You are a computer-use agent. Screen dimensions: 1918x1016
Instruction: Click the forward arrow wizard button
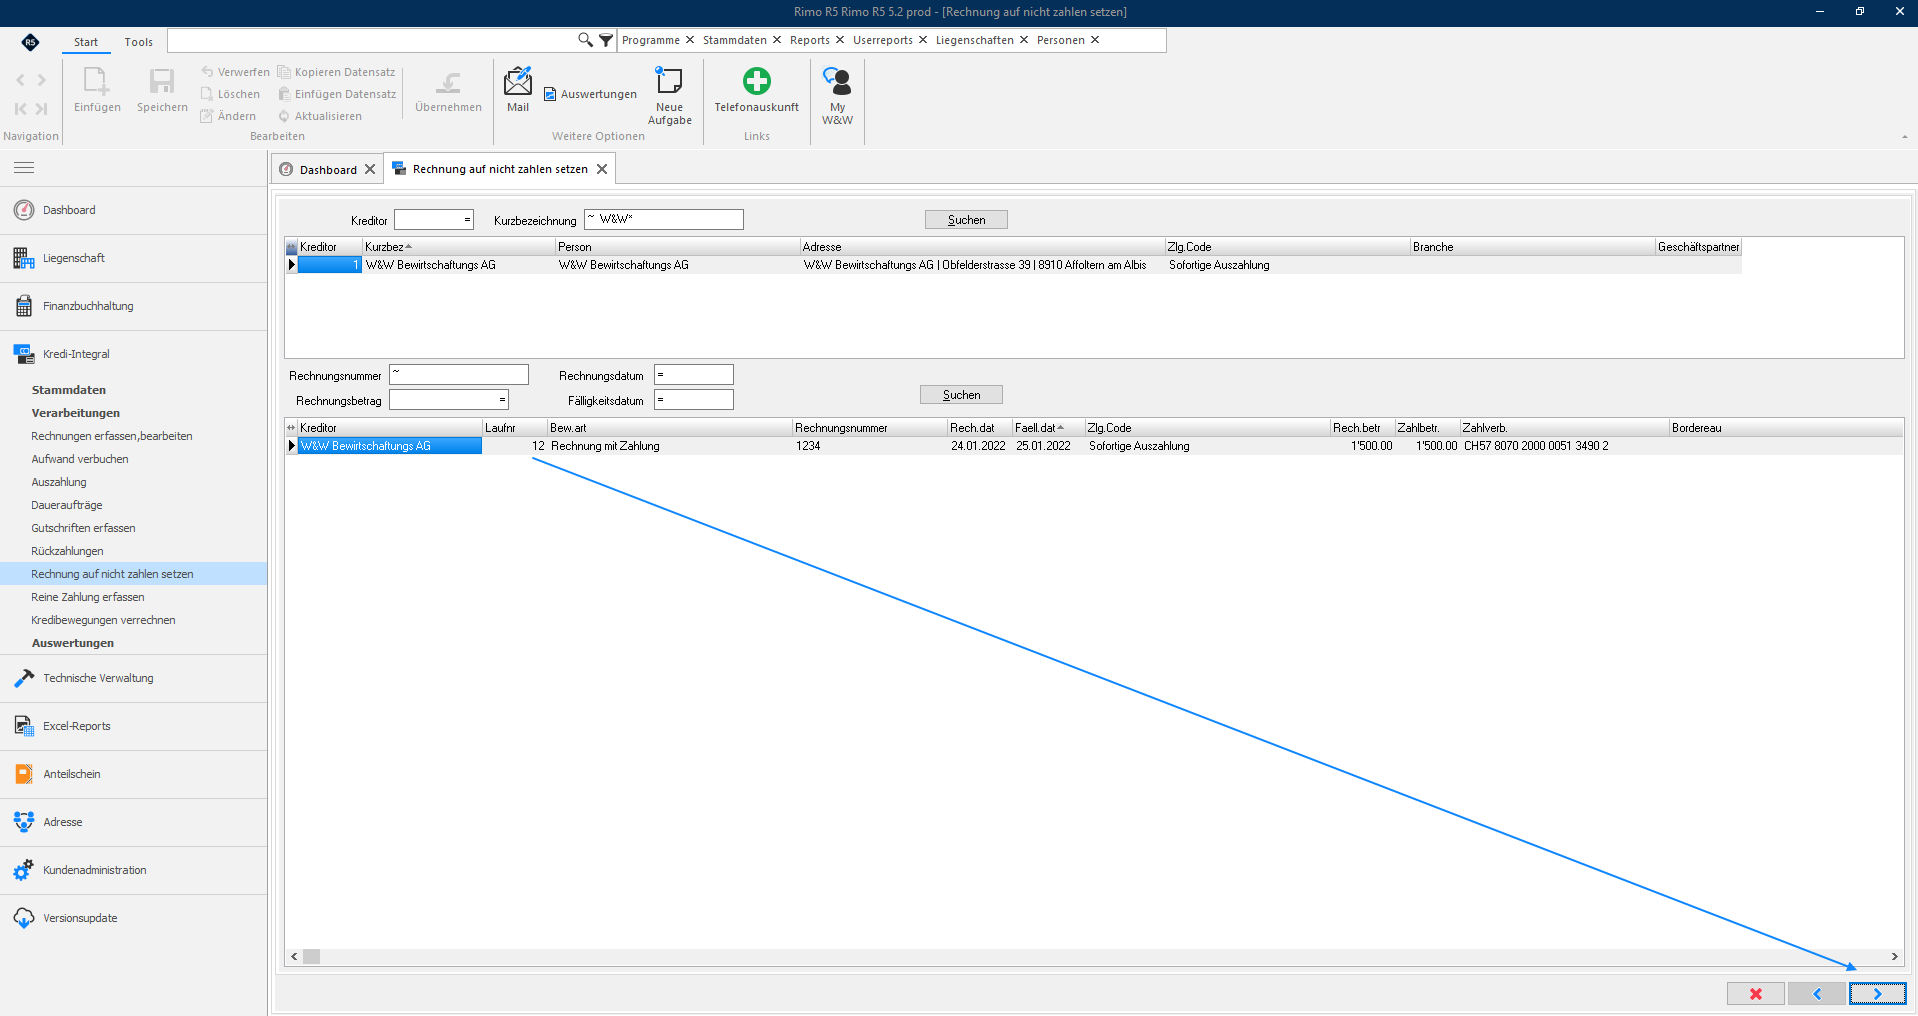[1877, 994]
